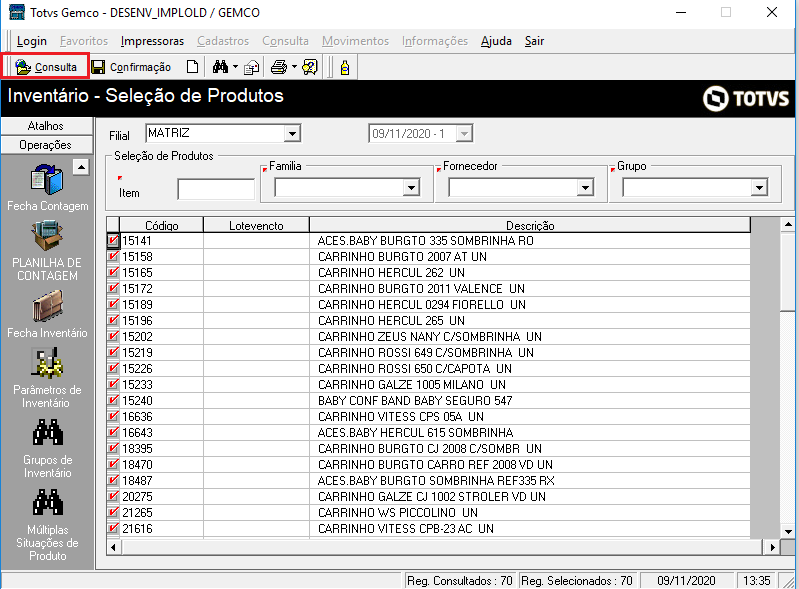Click the help question mark toolbar icon
Screen dimensions: 799x589
pyautogui.click(x=310, y=67)
